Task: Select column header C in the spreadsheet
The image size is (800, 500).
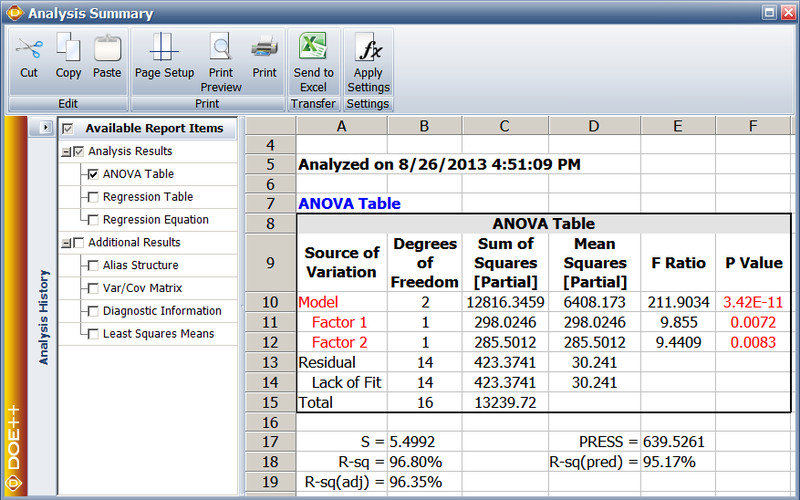Action: (503, 125)
